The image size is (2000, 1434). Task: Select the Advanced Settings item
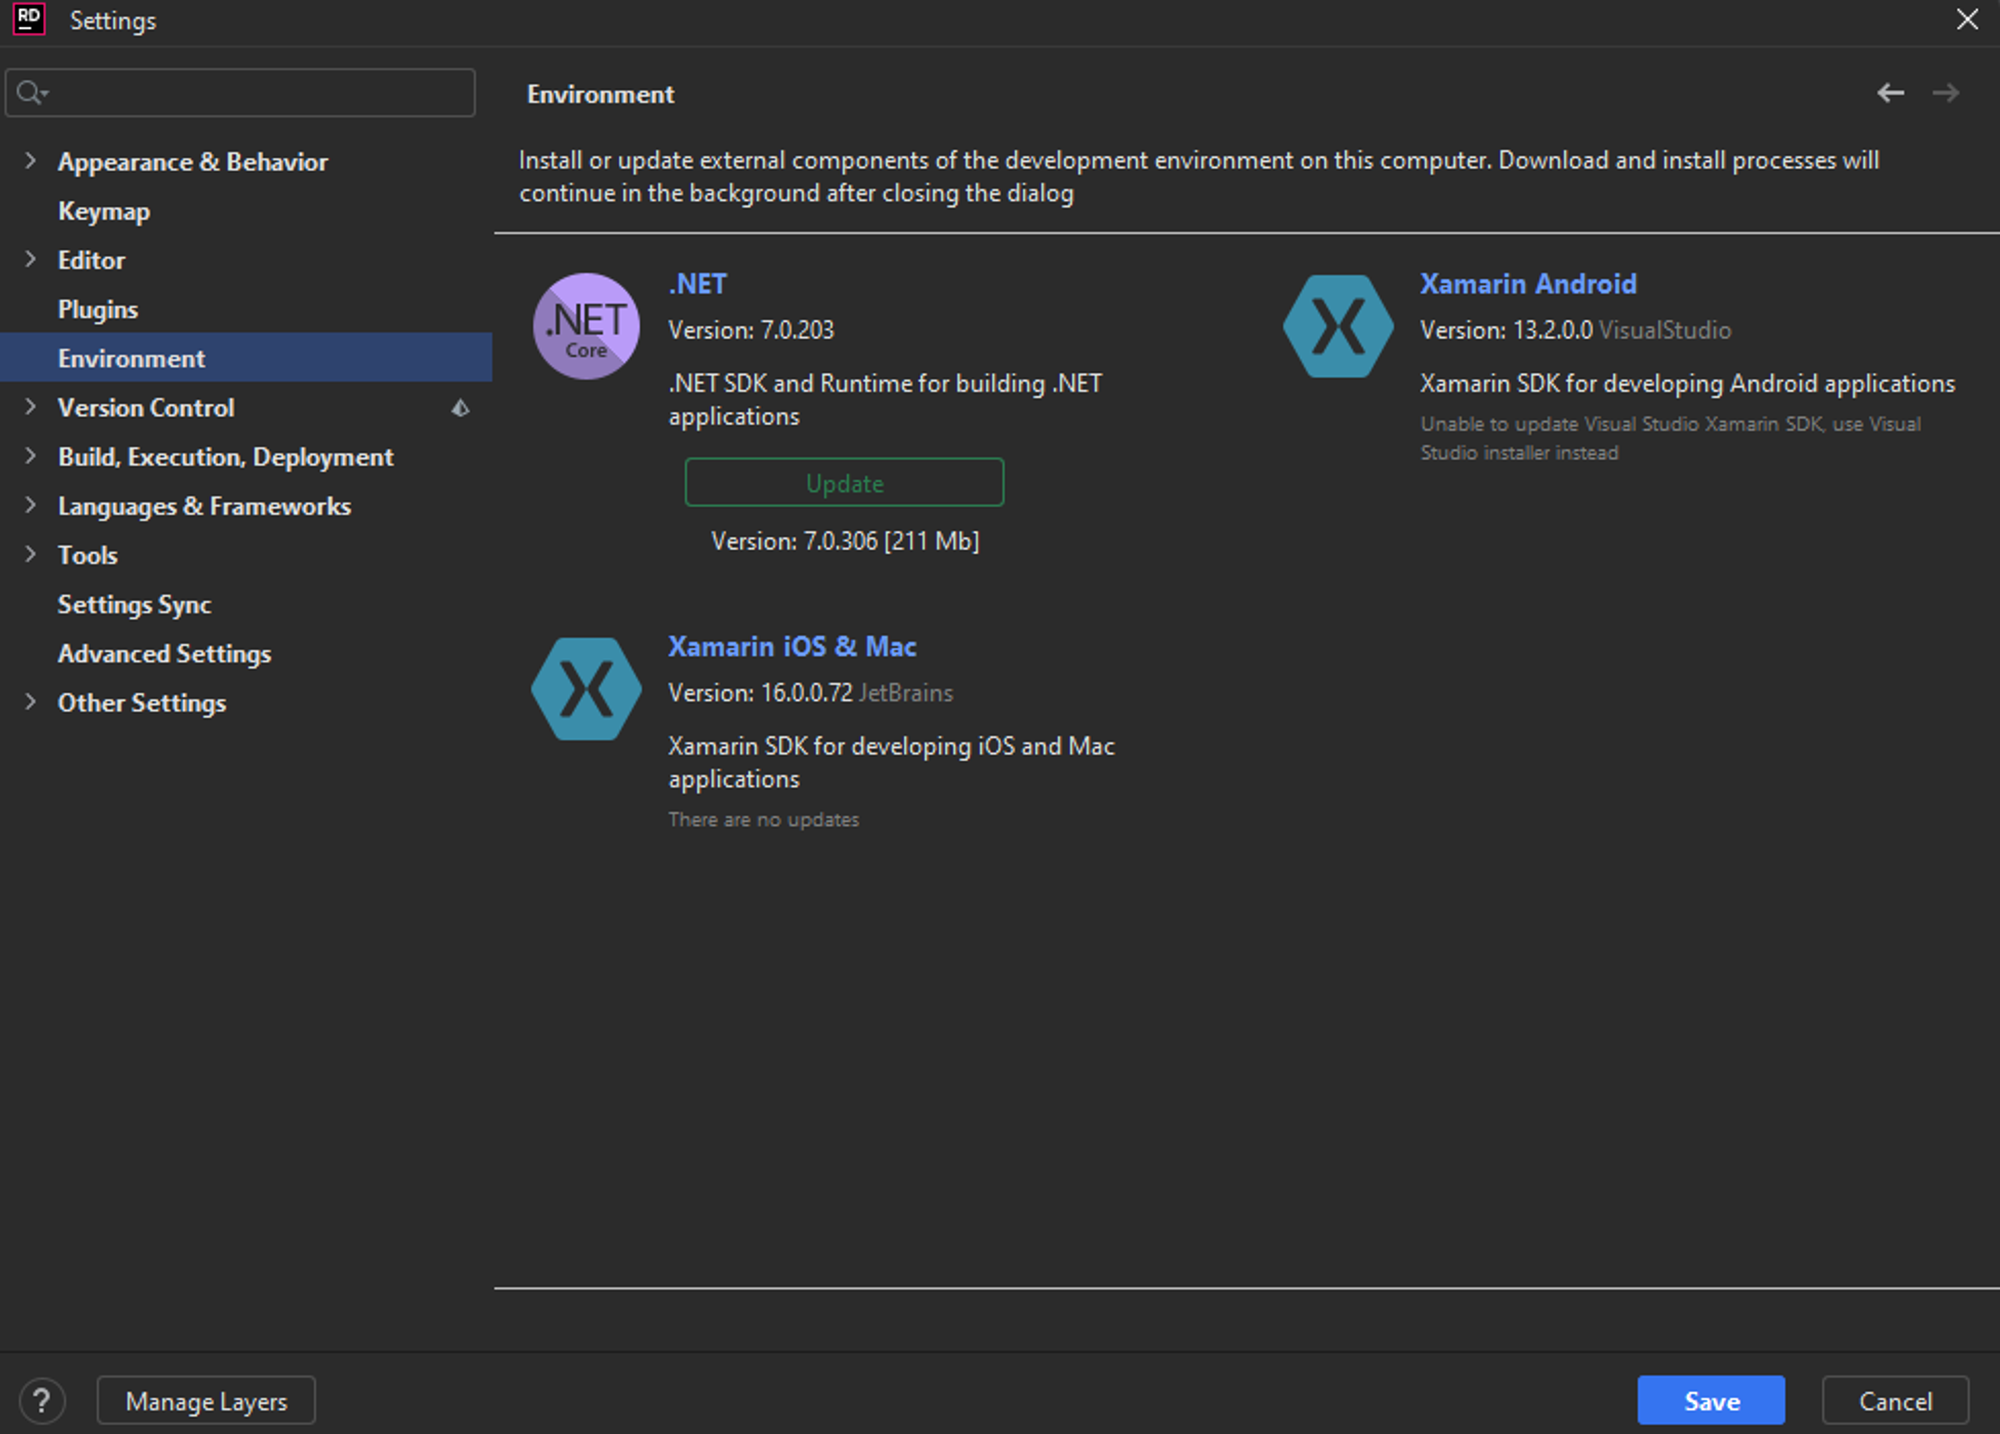[163, 652]
